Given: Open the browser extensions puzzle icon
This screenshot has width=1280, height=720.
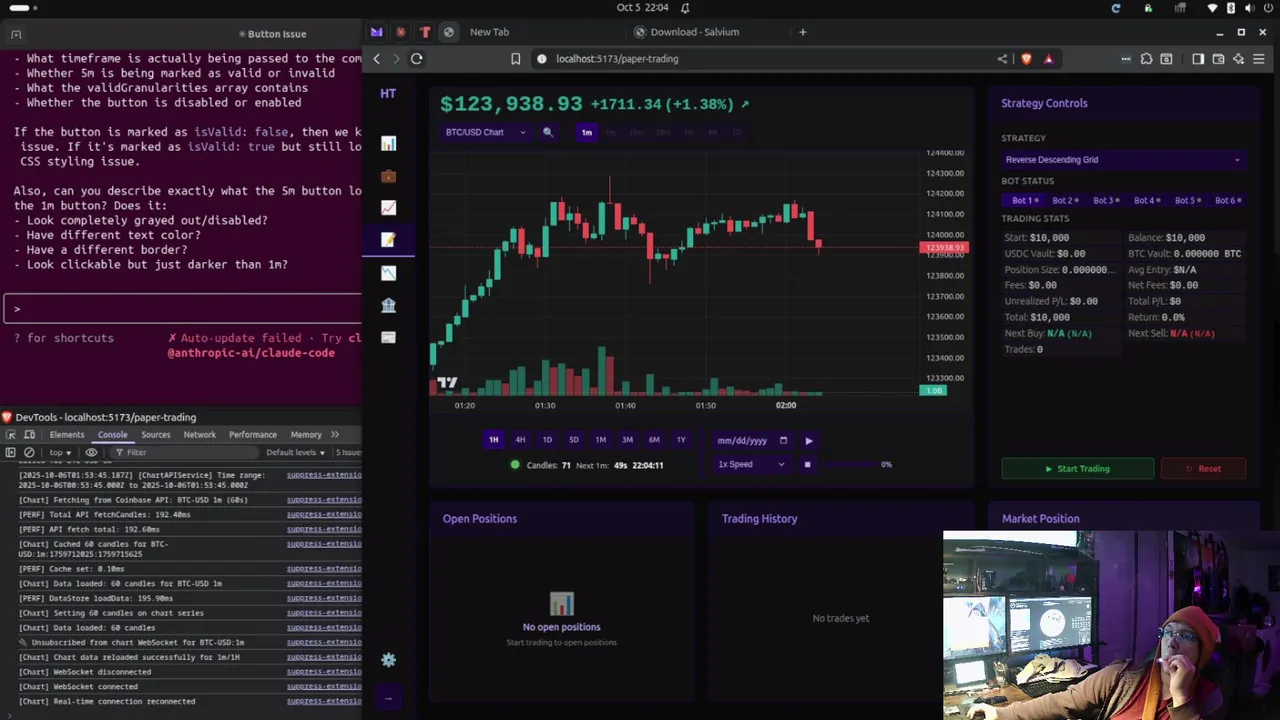Looking at the screenshot, I should (x=1146, y=59).
